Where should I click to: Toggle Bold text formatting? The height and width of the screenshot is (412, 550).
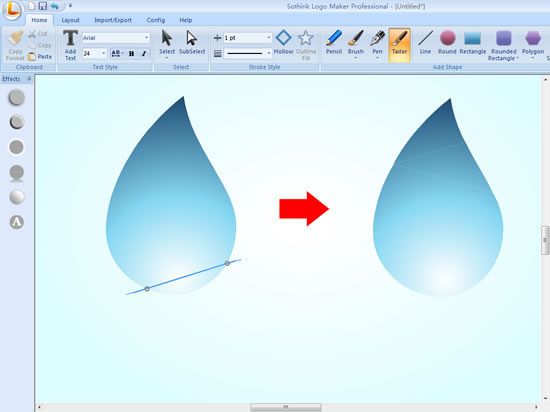(132, 54)
